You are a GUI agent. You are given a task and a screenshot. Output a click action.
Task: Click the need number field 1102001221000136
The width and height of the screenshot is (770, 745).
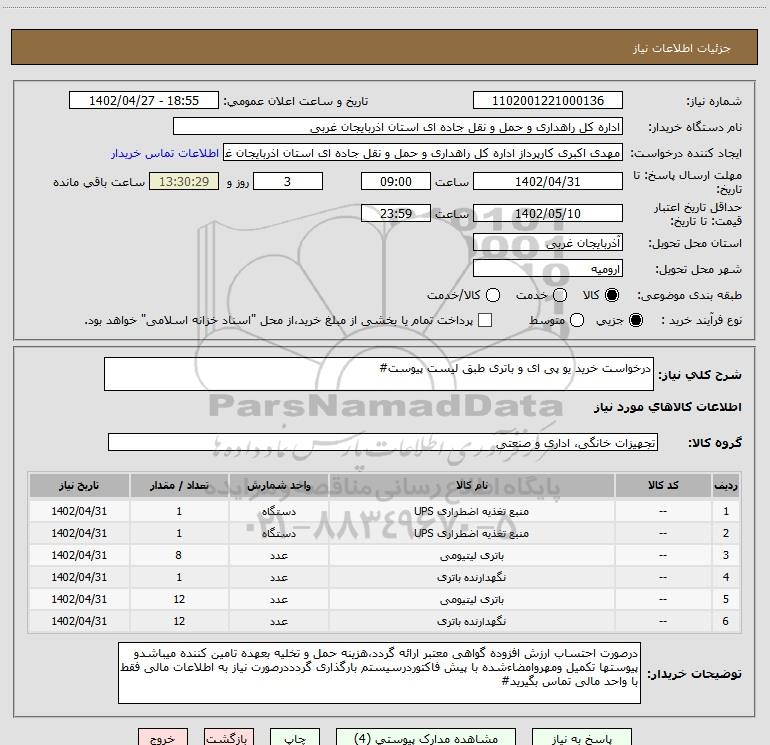point(548,101)
